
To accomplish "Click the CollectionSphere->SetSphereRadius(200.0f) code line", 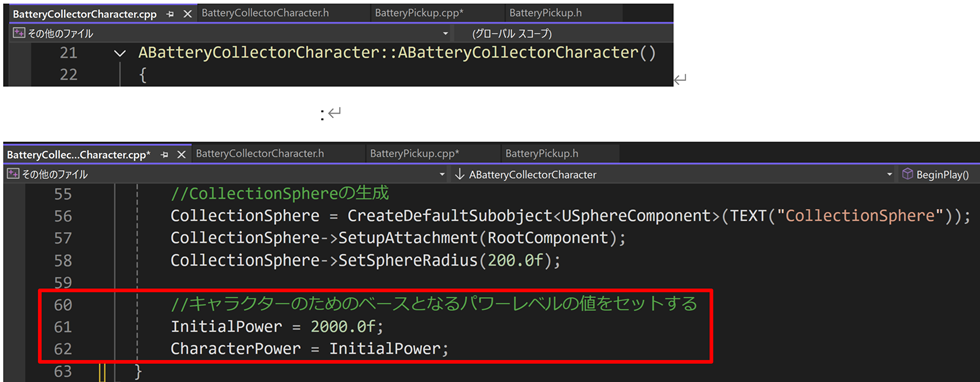I will point(366,259).
